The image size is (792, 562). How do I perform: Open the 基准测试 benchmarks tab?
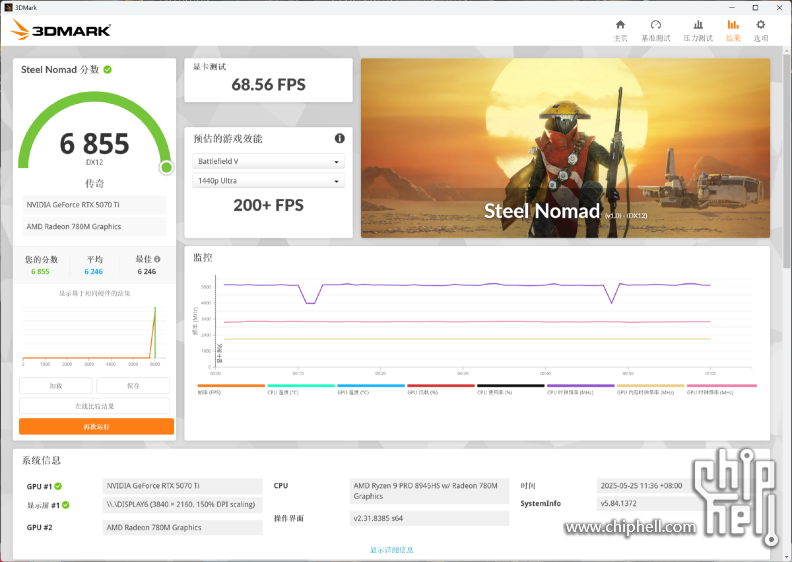pyautogui.click(x=656, y=31)
